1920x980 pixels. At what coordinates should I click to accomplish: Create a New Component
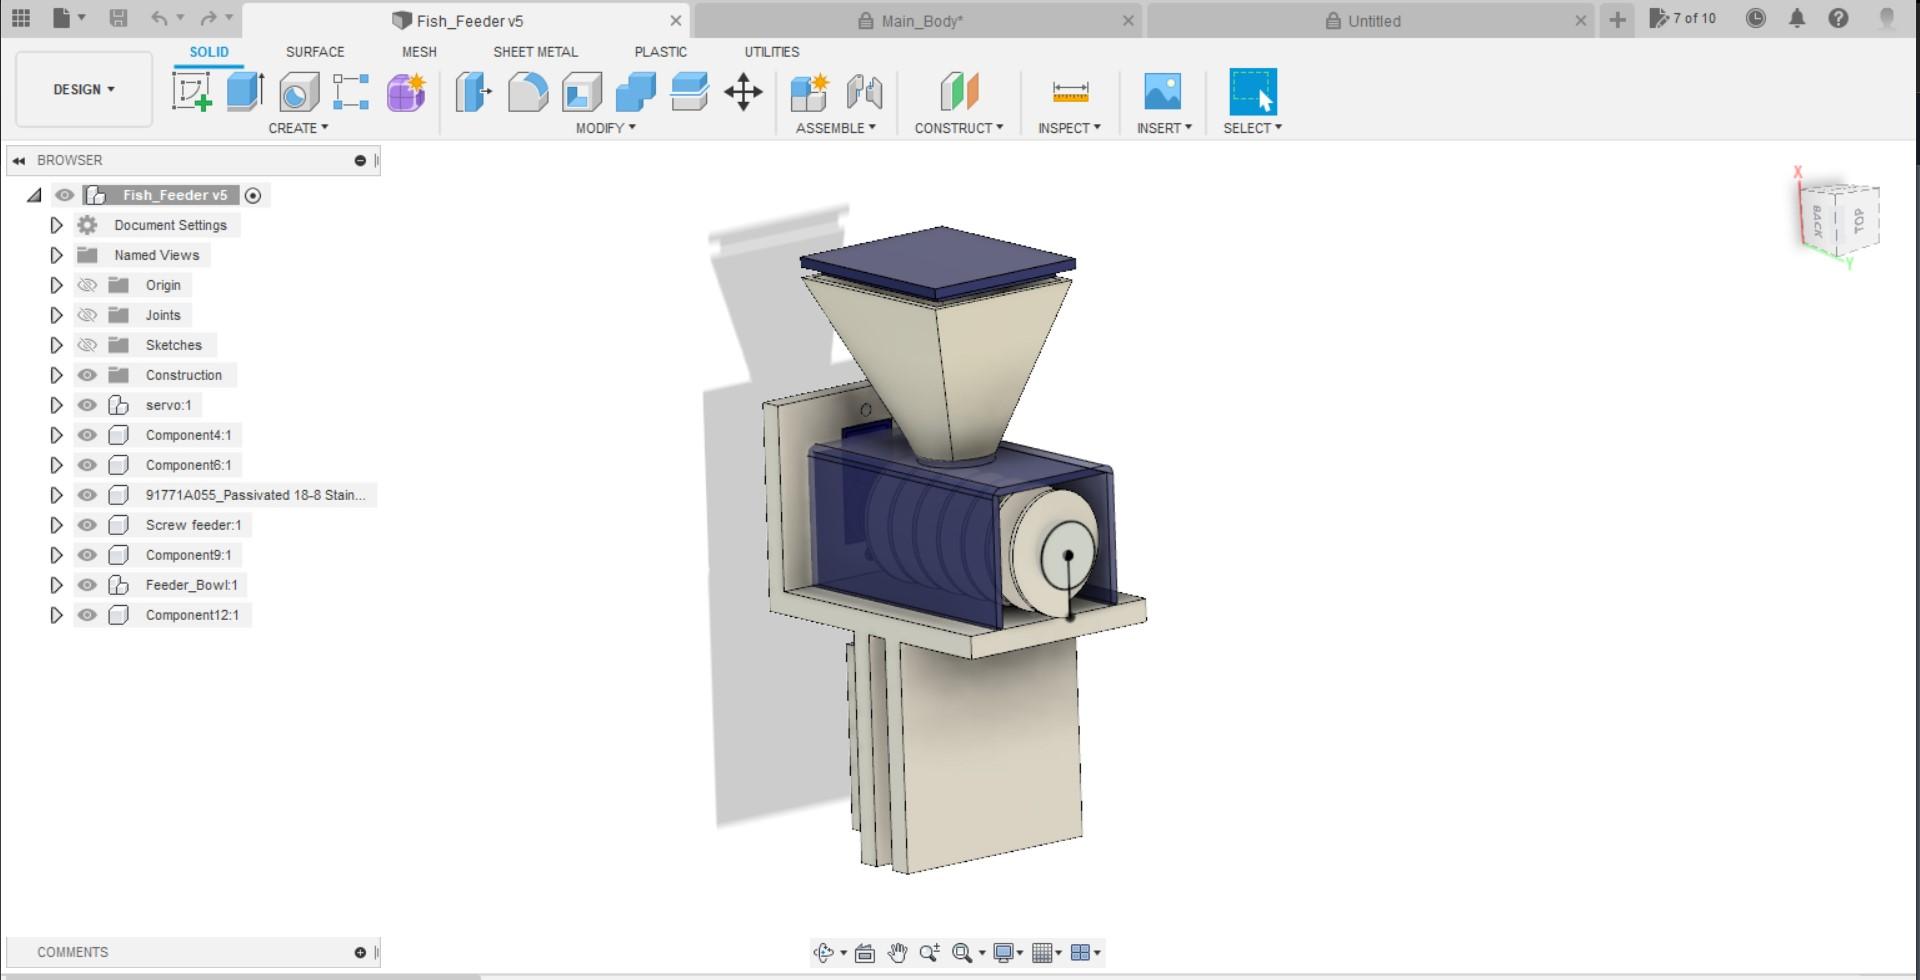(x=809, y=92)
